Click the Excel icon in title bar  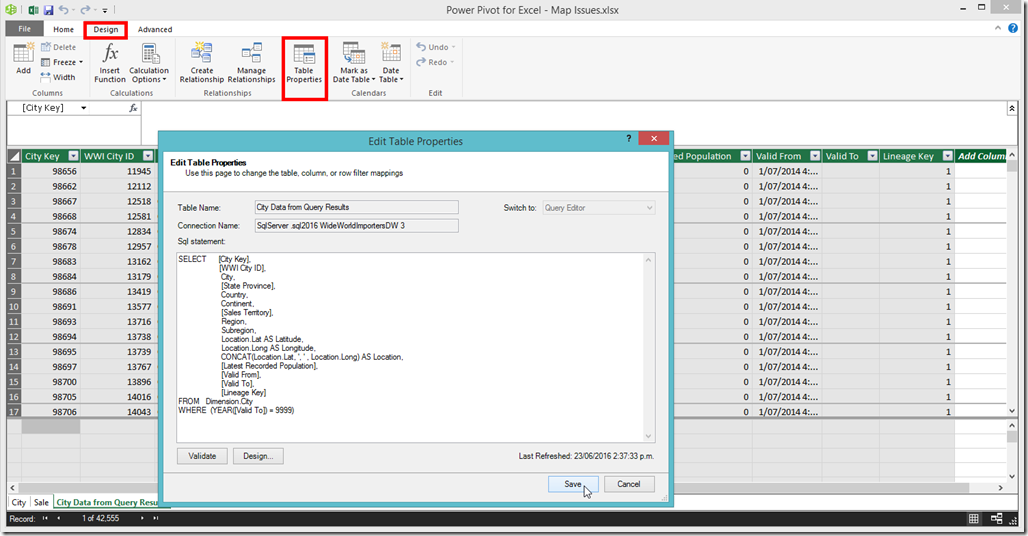(x=33, y=10)
